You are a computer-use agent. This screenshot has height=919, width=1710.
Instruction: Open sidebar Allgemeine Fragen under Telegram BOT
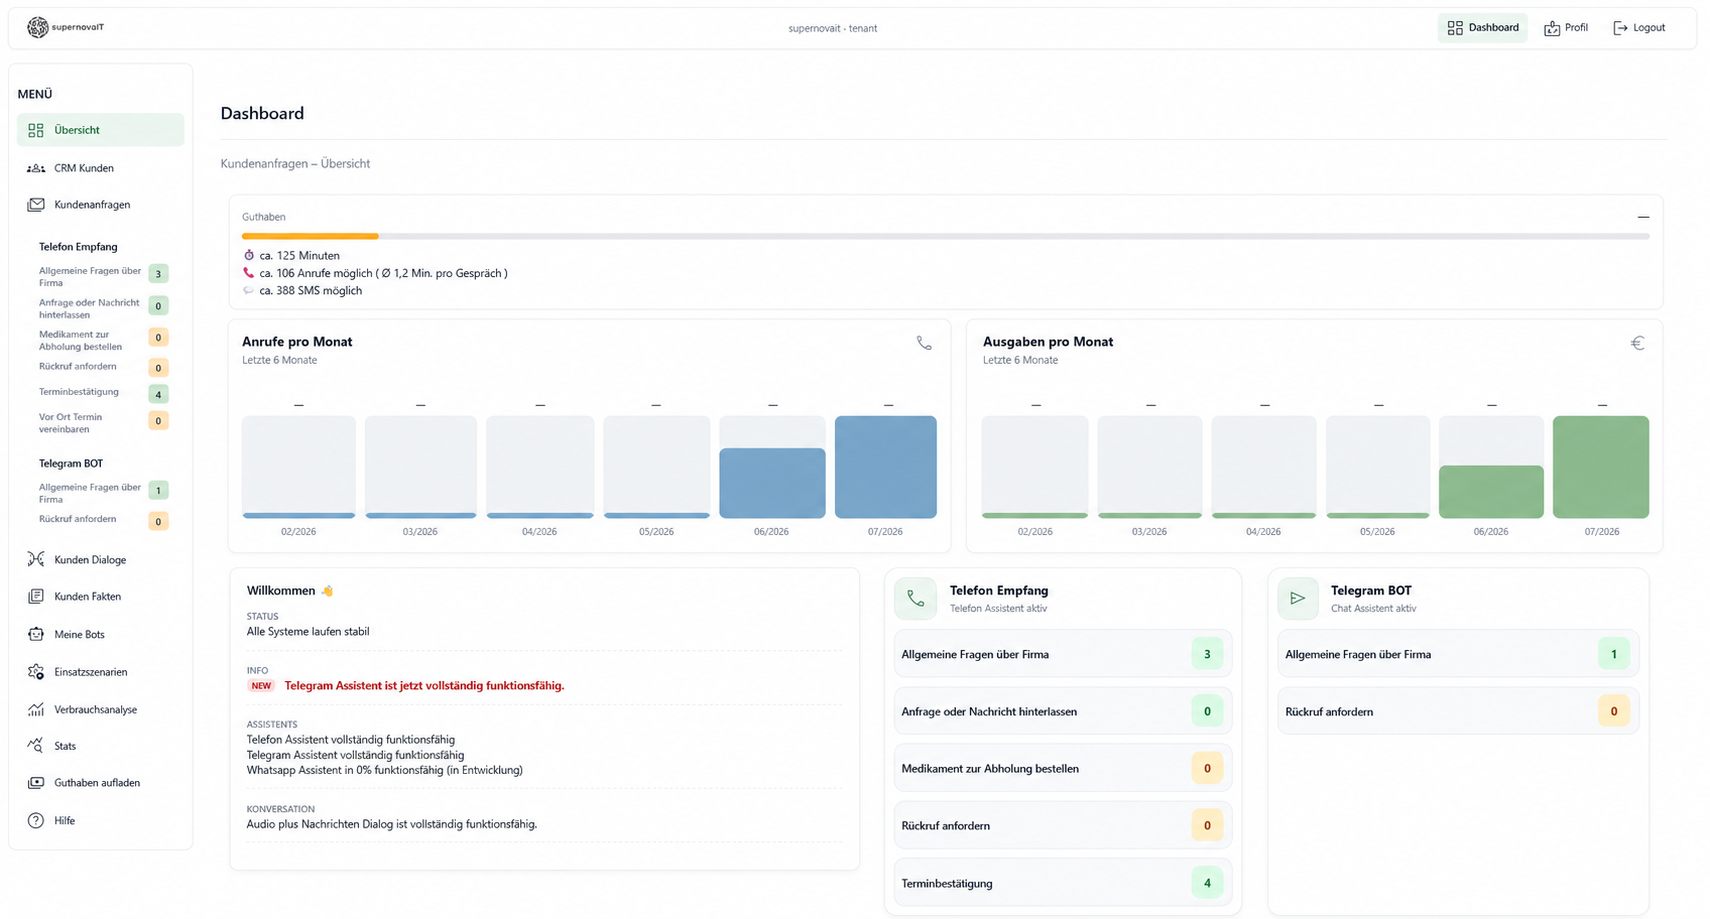tap(102, 492)
